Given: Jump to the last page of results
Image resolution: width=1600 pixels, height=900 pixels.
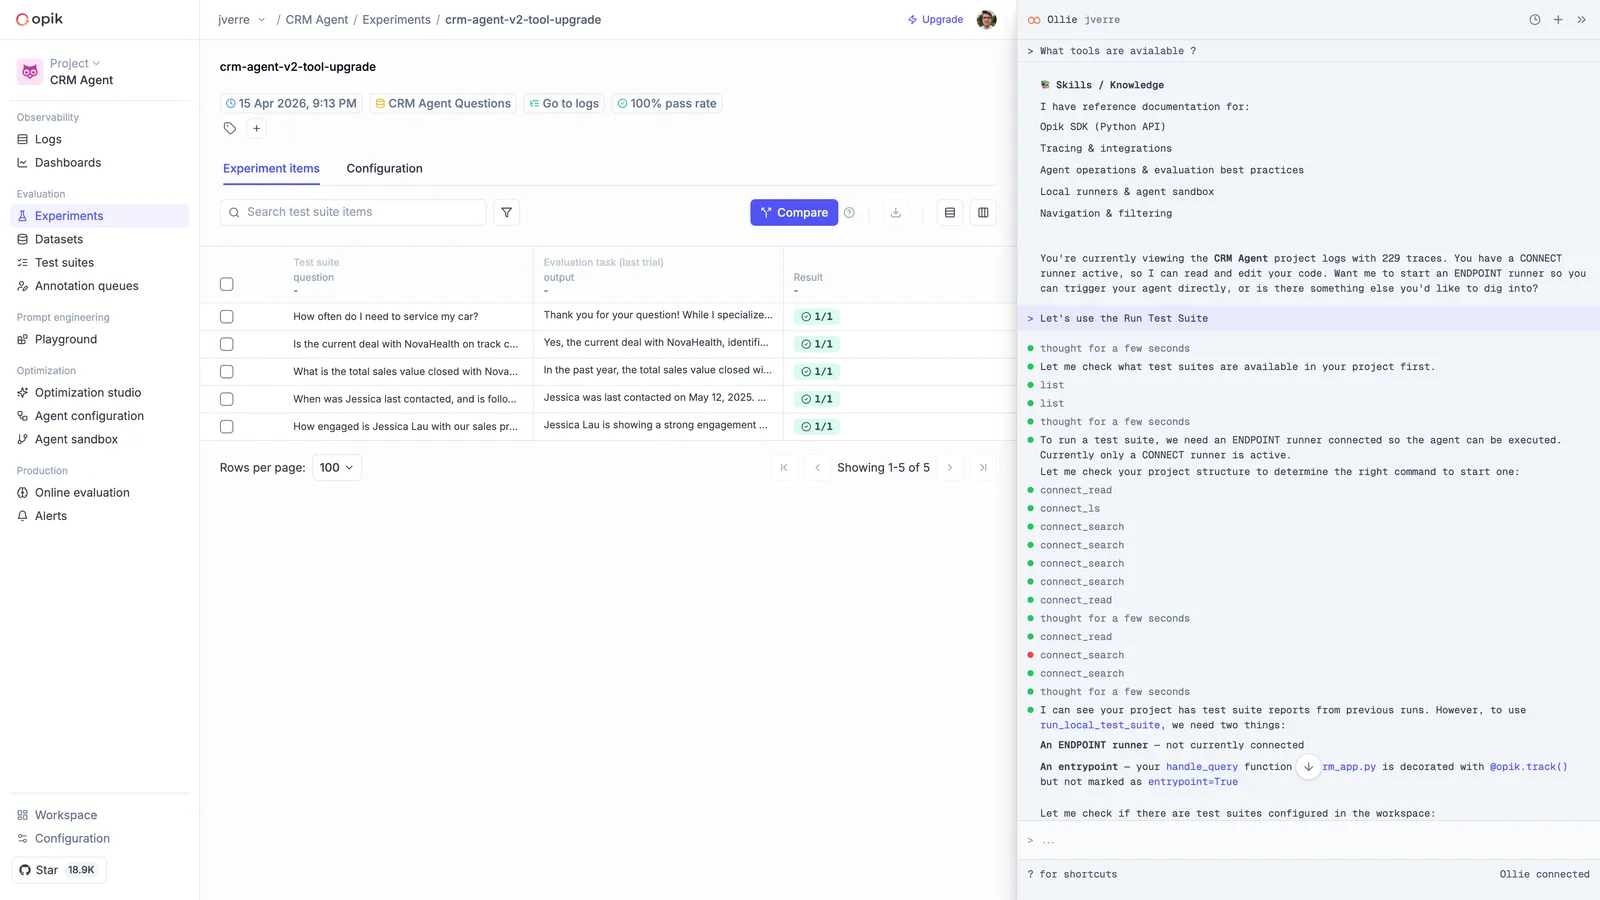Looking at the screenshot, I should tap(983, 467).
